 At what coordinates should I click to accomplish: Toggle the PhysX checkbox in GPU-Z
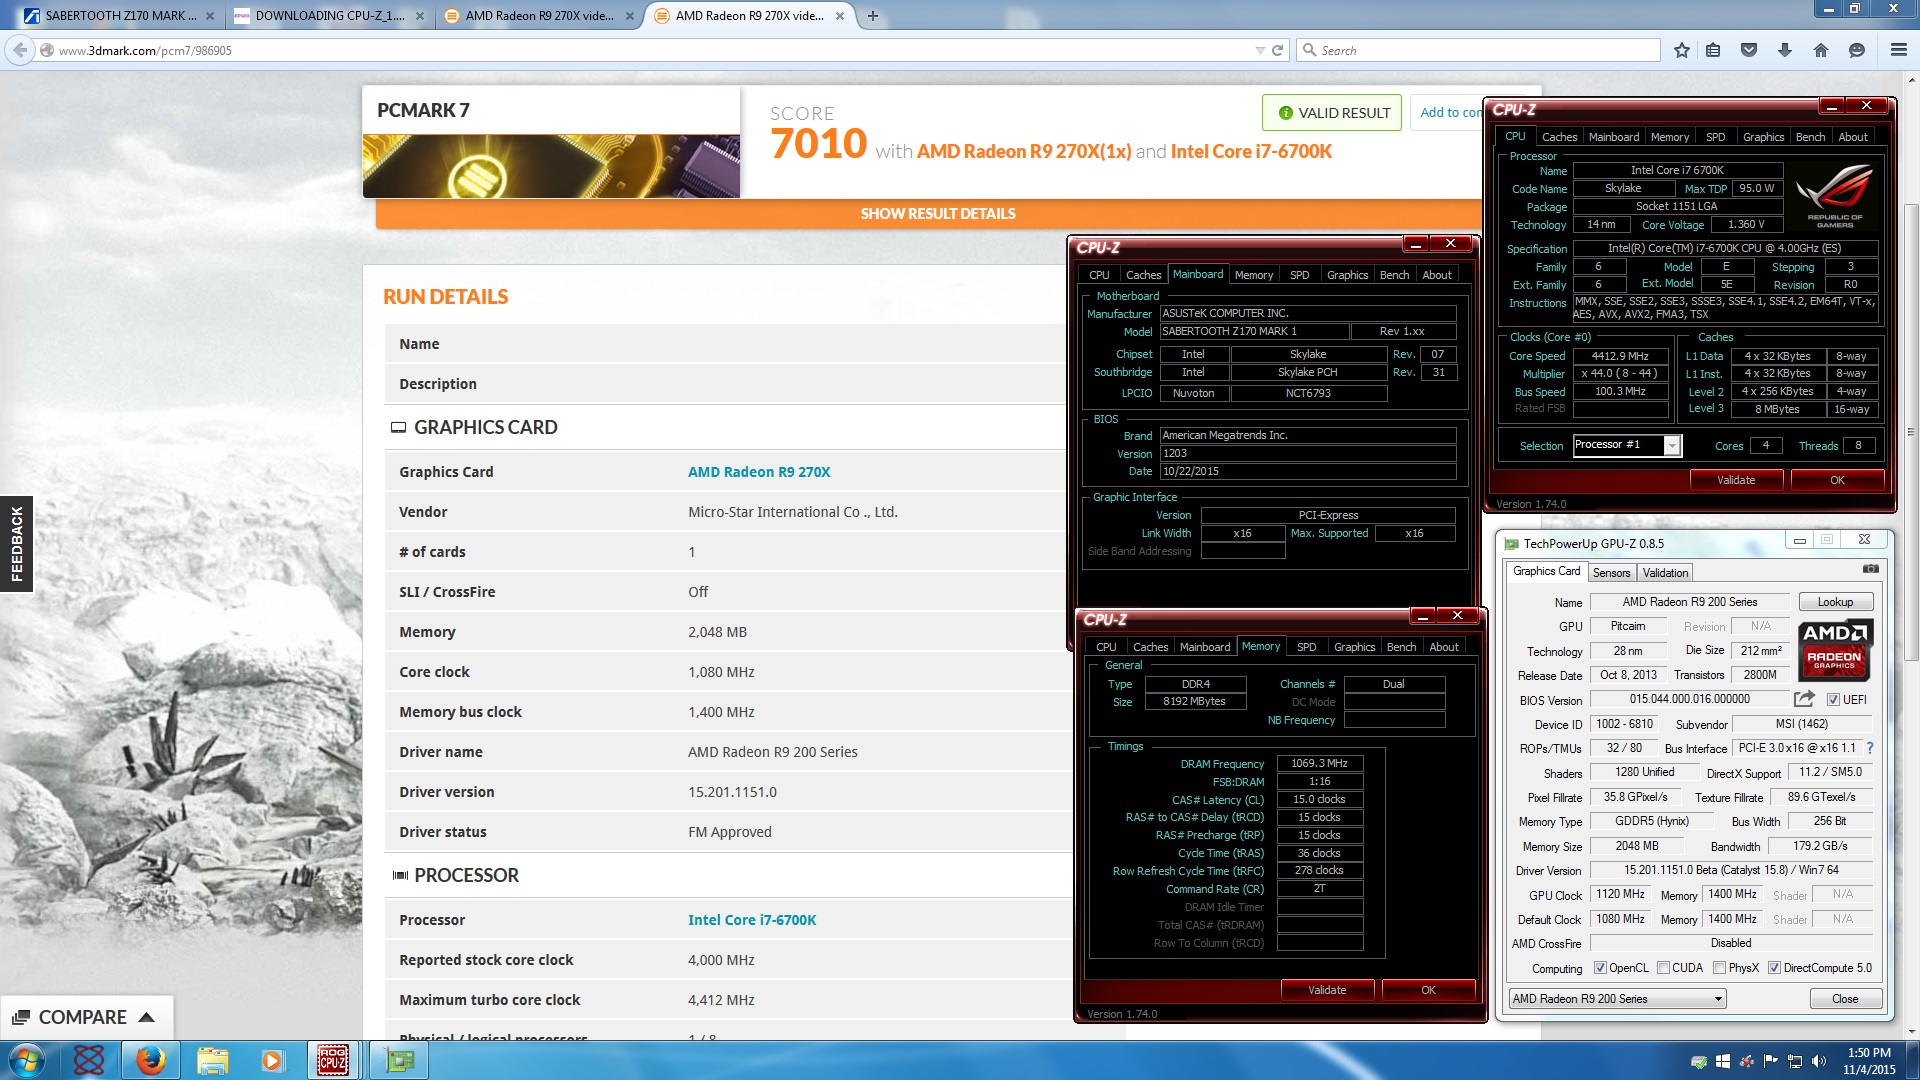(x=1719, y=968)
